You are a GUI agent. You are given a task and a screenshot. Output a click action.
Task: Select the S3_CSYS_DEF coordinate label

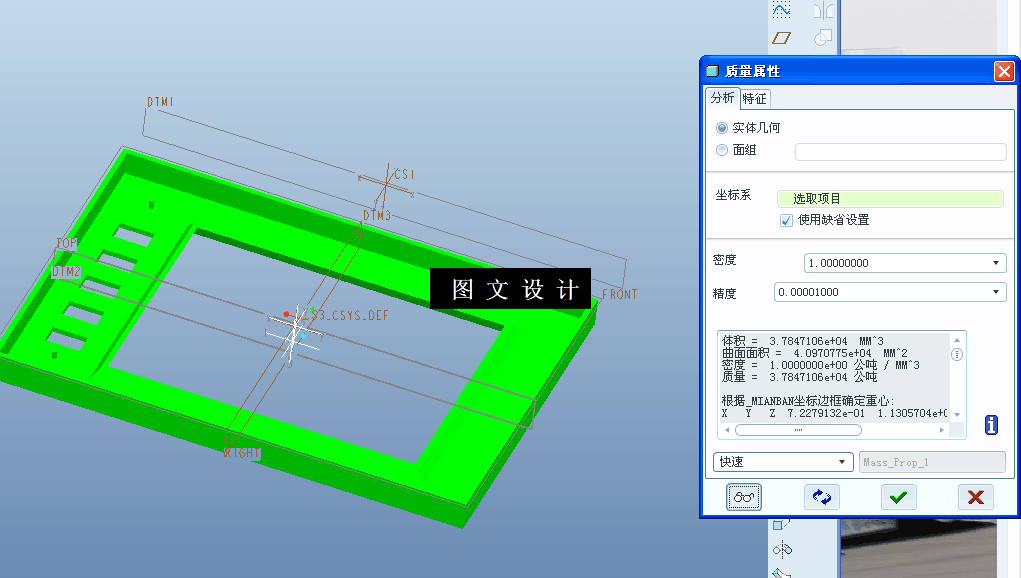coord(350,316)
